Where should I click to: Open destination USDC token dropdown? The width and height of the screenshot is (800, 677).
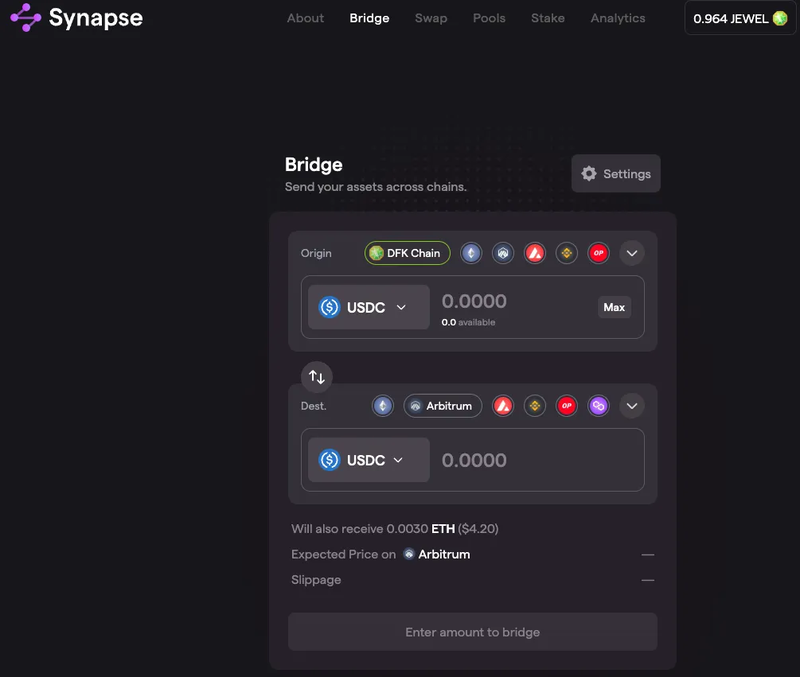pyautogui.click(x=368, y=460)
